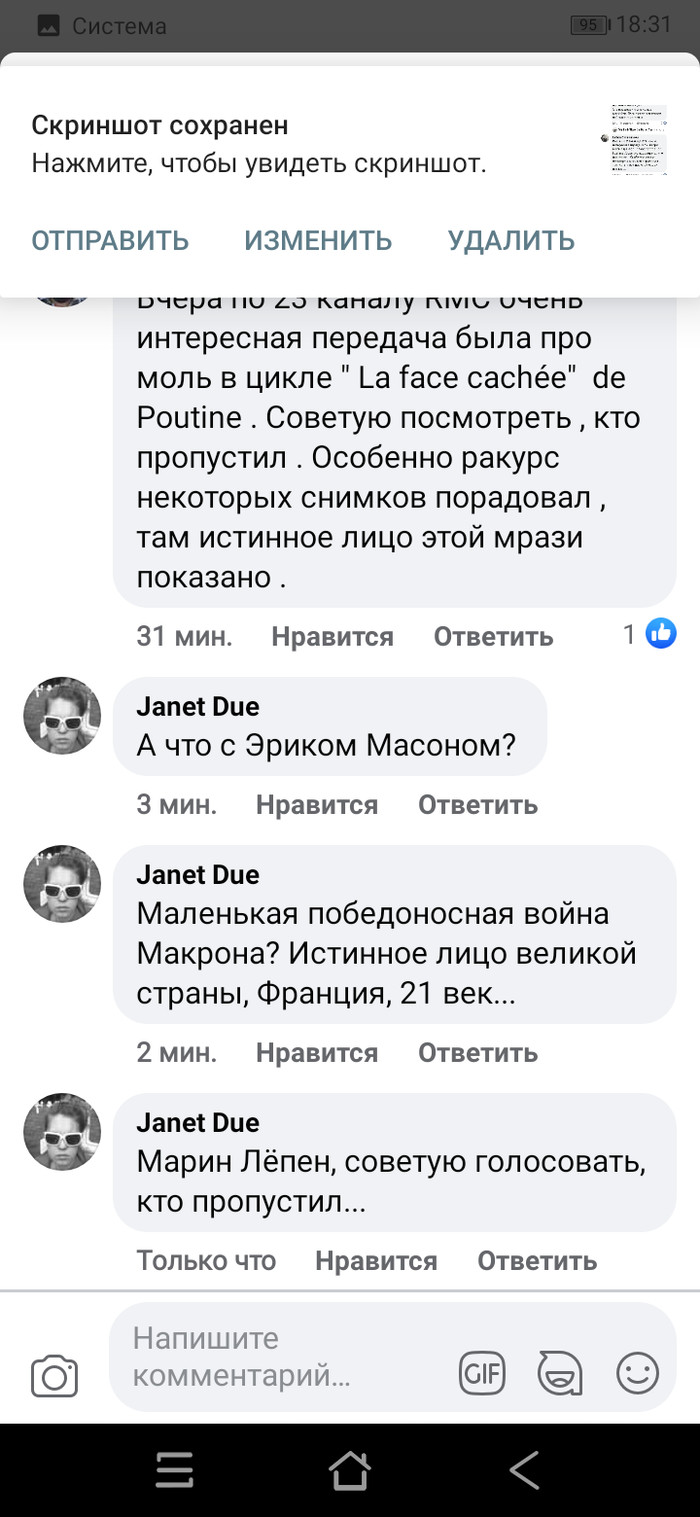The height and width of the screenshot is (1517, 700).
Task: Tap the Android back arrow
Action: (x=524, y=1471)
